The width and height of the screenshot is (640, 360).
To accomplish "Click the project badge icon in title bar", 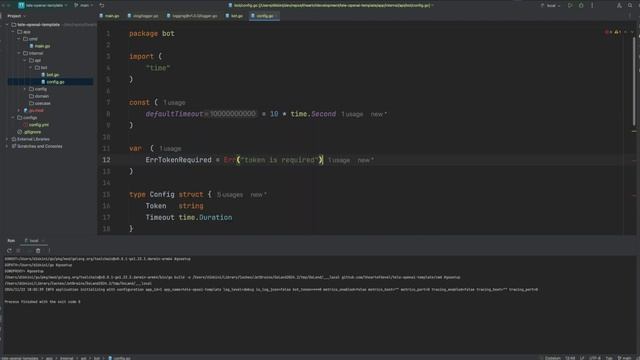I will (x=21, y=5).
